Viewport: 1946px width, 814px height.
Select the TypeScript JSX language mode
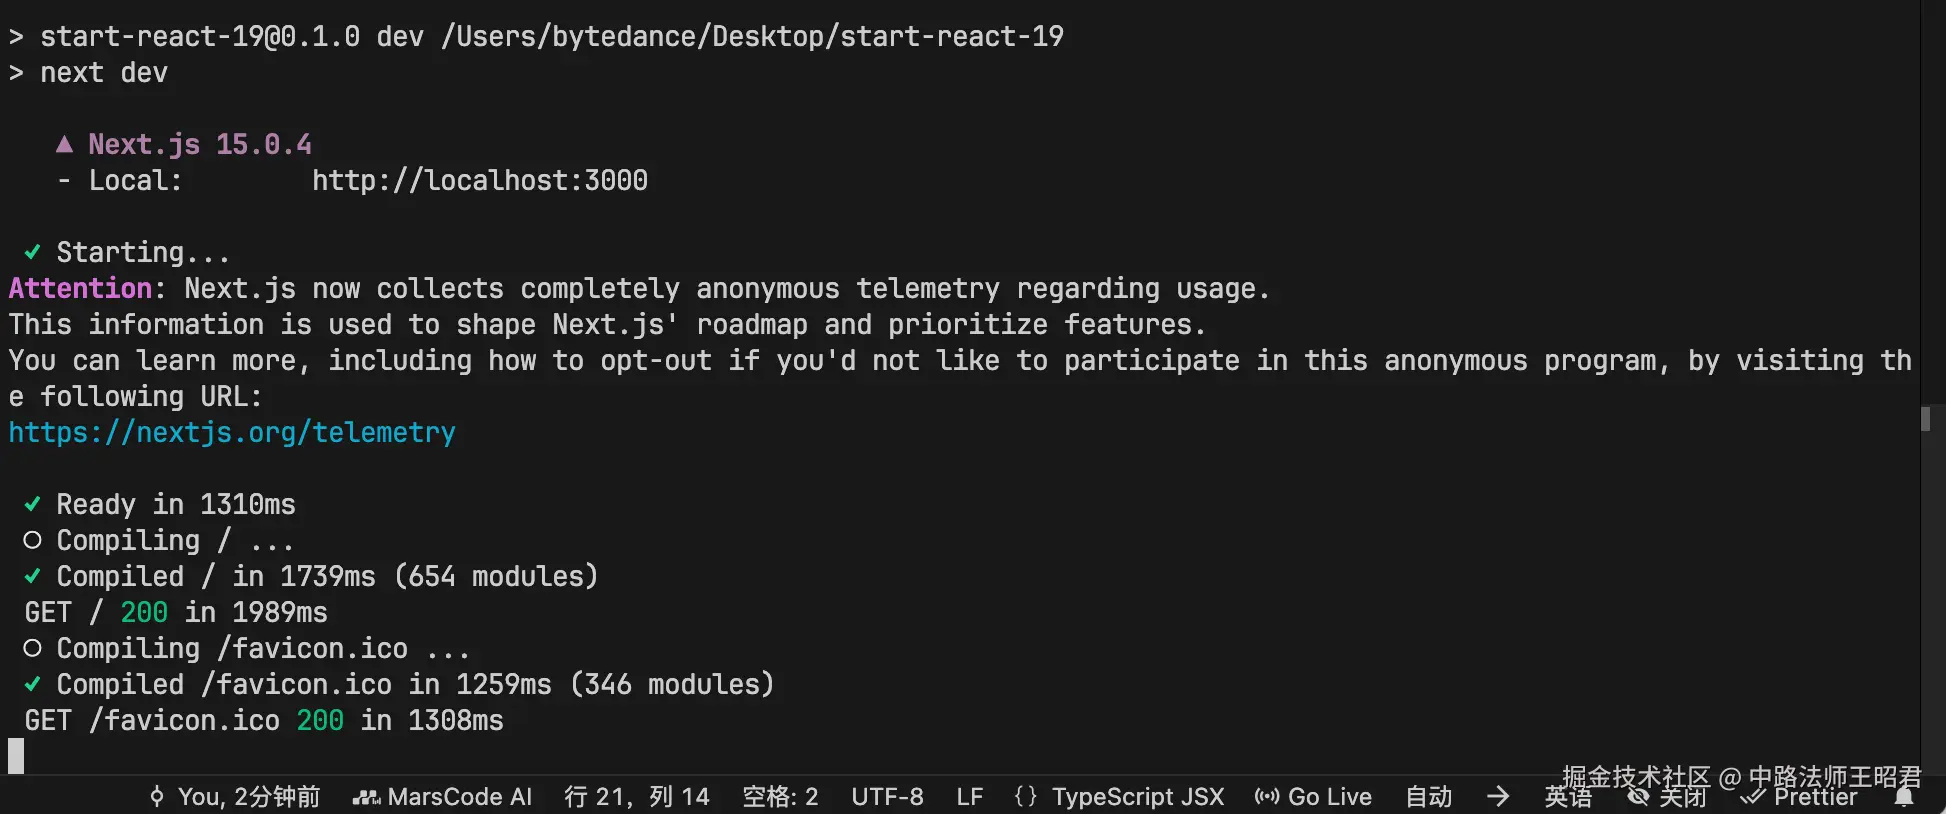1138,797
